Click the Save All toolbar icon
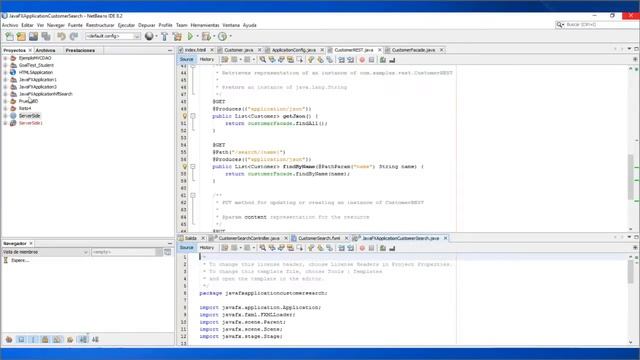Screen dimensions: 640x360 pyautogui.click(x=46, y=36)
